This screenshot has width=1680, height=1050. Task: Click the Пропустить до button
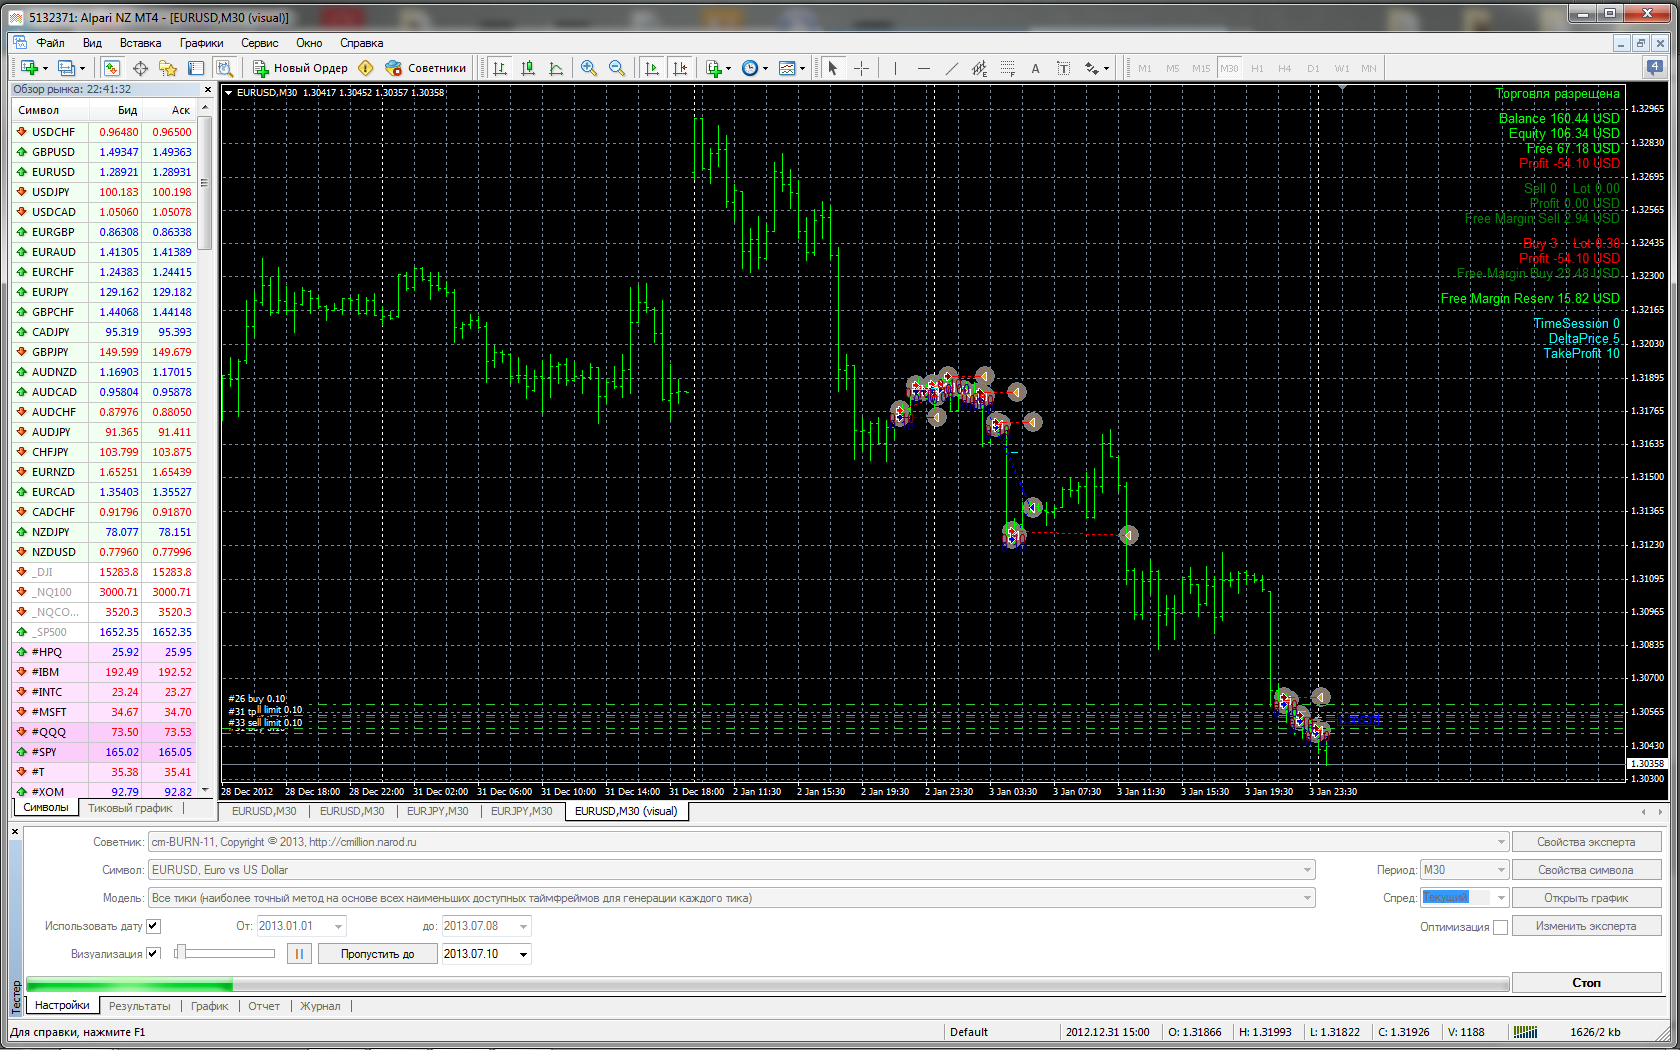tap(377, 954)
